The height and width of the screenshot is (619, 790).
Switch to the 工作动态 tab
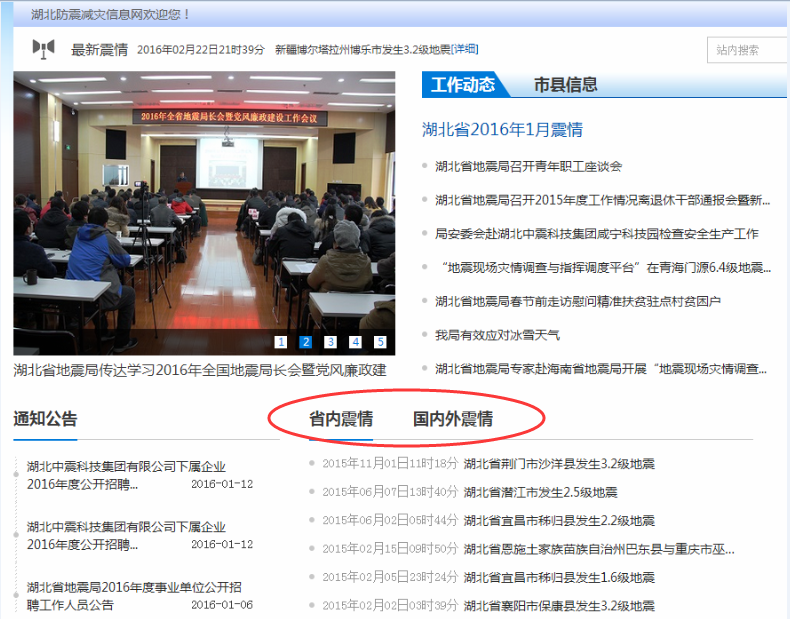pos(463,84)
